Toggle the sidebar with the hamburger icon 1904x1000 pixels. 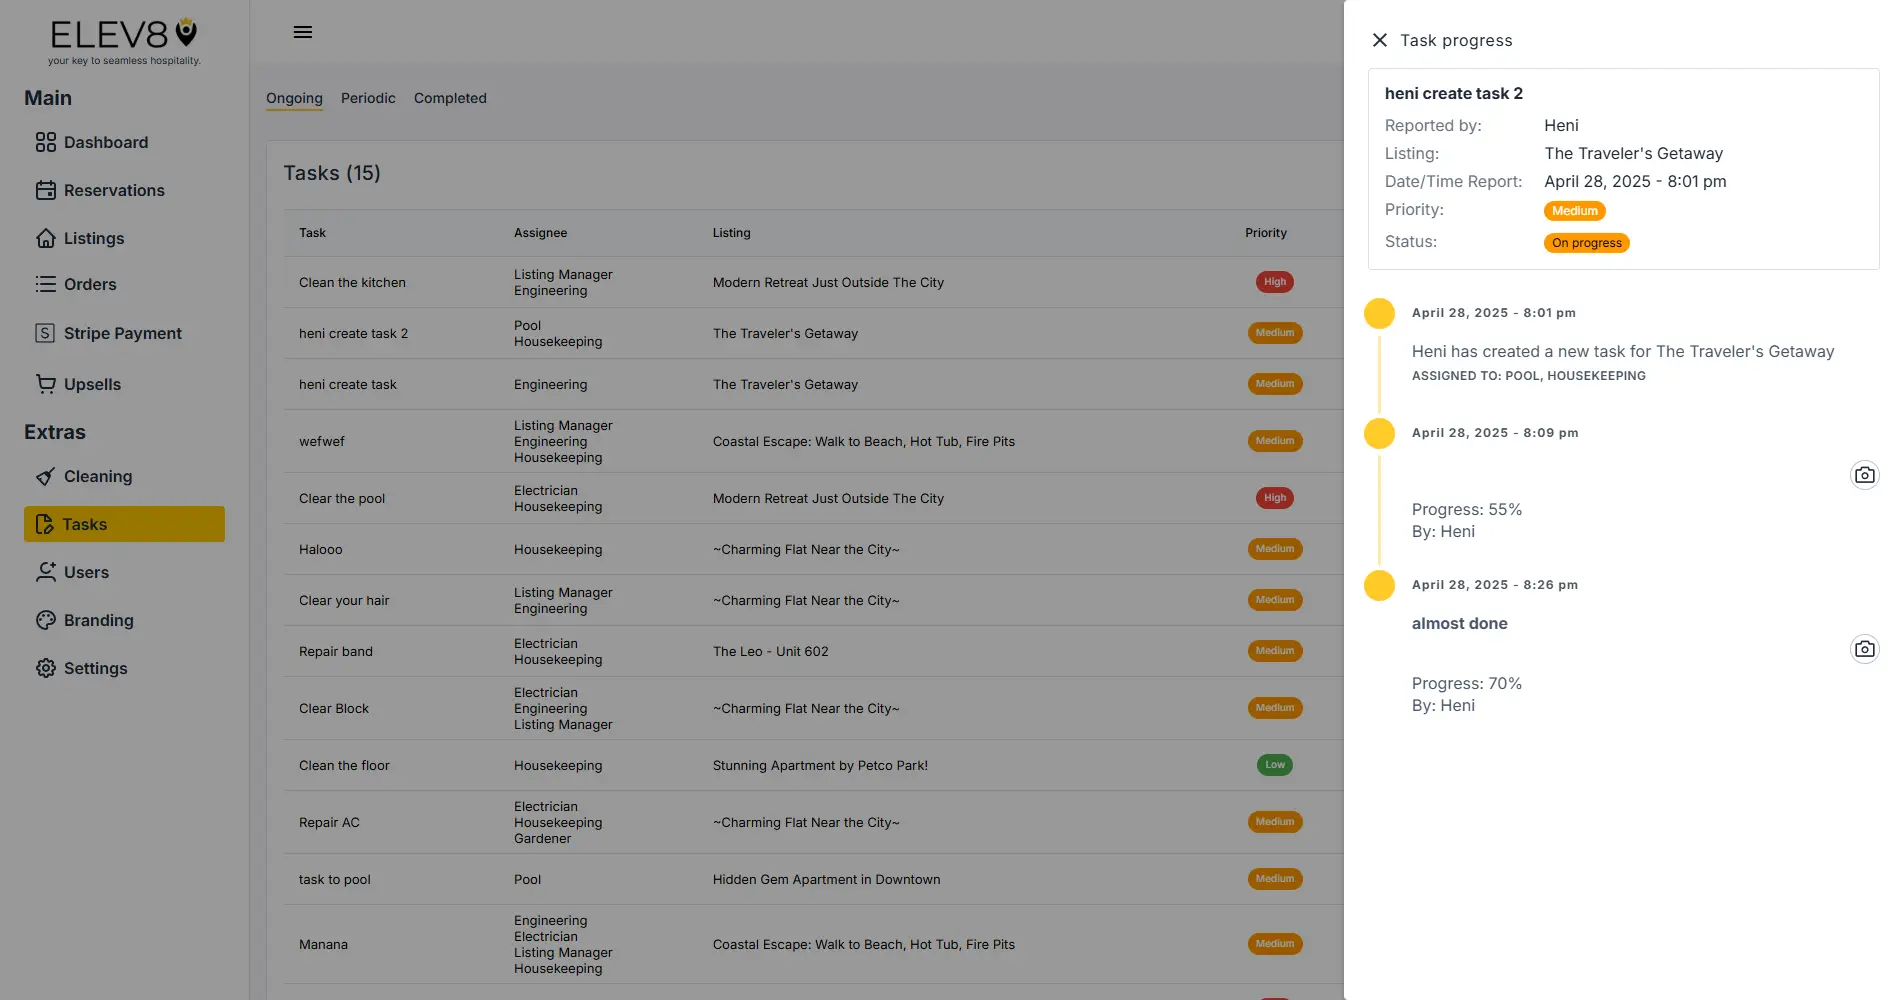pos(302,32)
